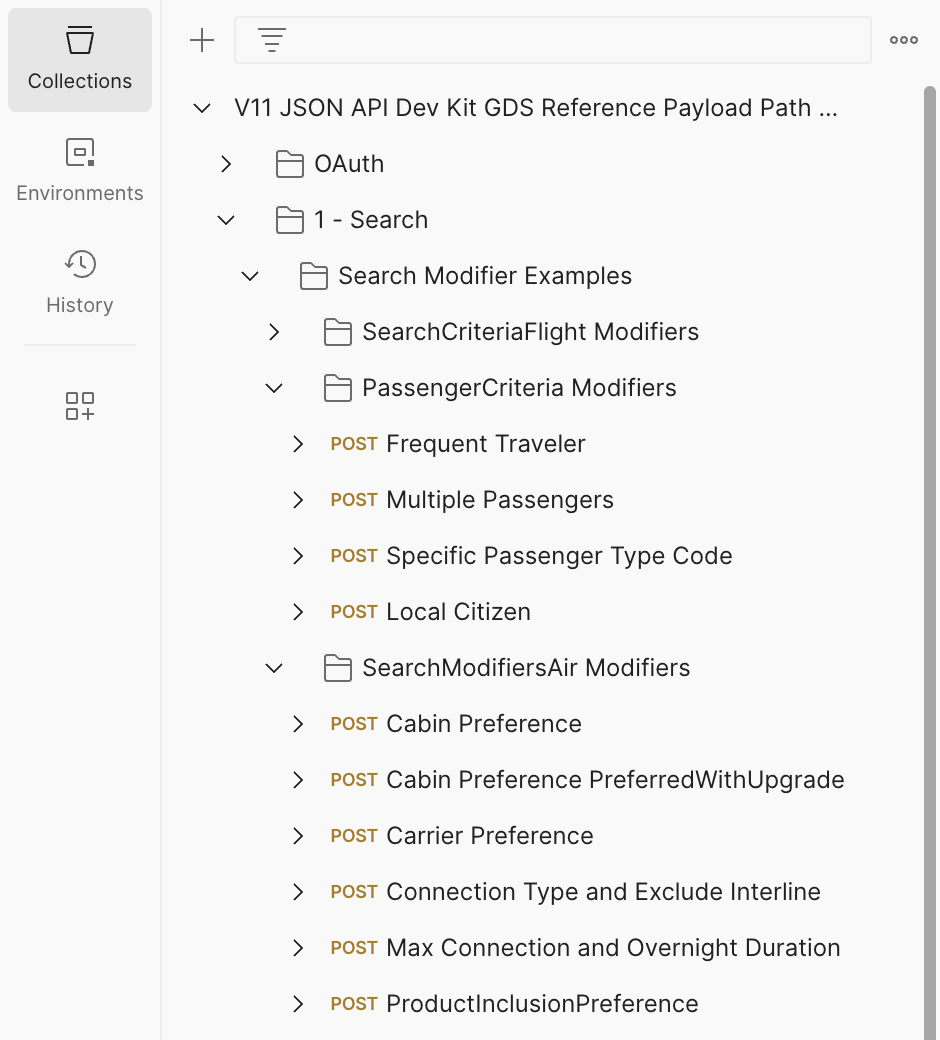Collapse the PassengerCriteria Modifiers folder
940x1040 pixels.
274,388
